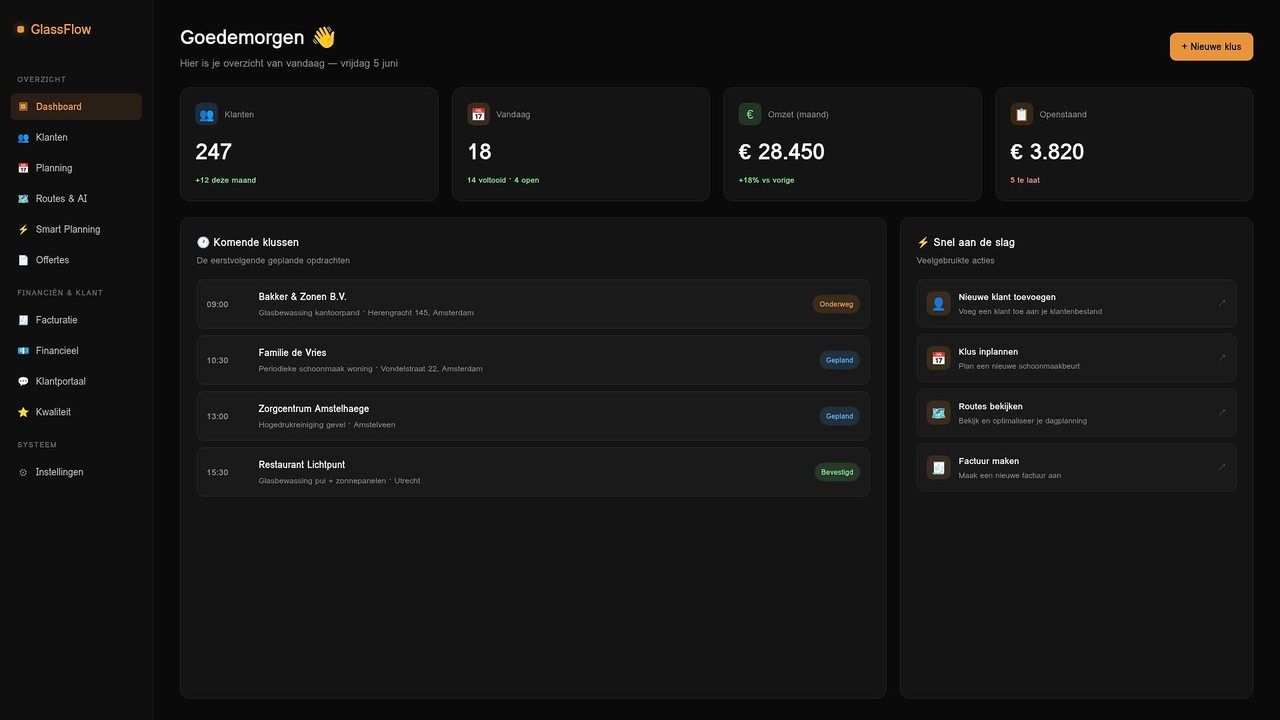The width and height of the screenshot is (1280, 720).
Task: Open the Familie de Vries job
Action: pyautogui.click(x=533, y=360)
